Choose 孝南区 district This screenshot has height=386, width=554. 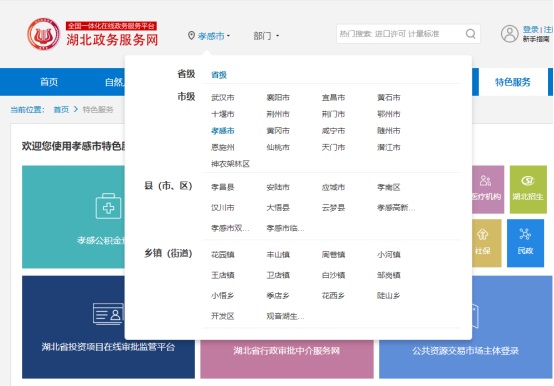coord(389,187)
